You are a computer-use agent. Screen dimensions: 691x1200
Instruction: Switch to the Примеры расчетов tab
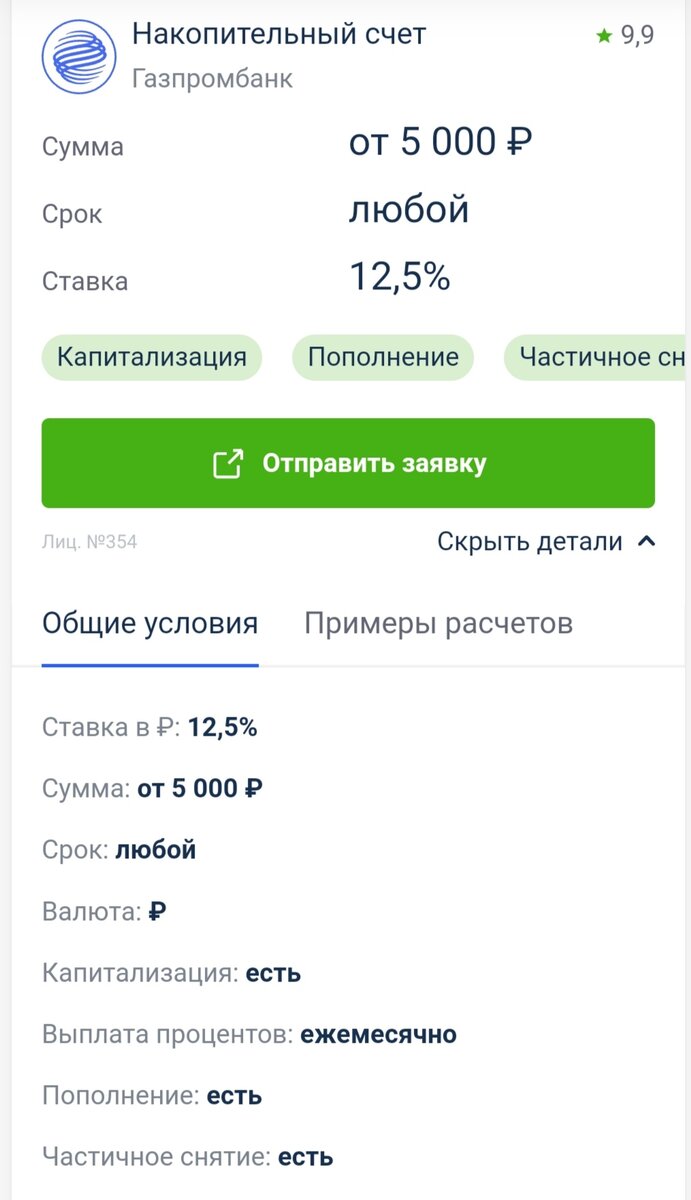[x=438, y=624]
